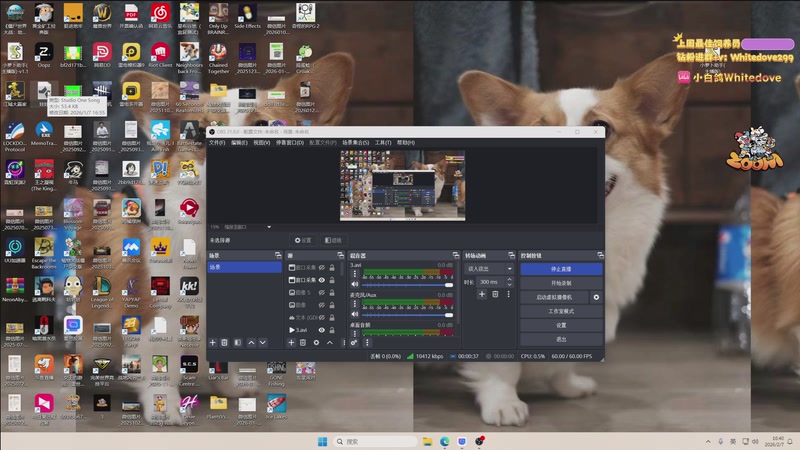Open the 麦克风/Aux mixer options menu

(355, 304)
